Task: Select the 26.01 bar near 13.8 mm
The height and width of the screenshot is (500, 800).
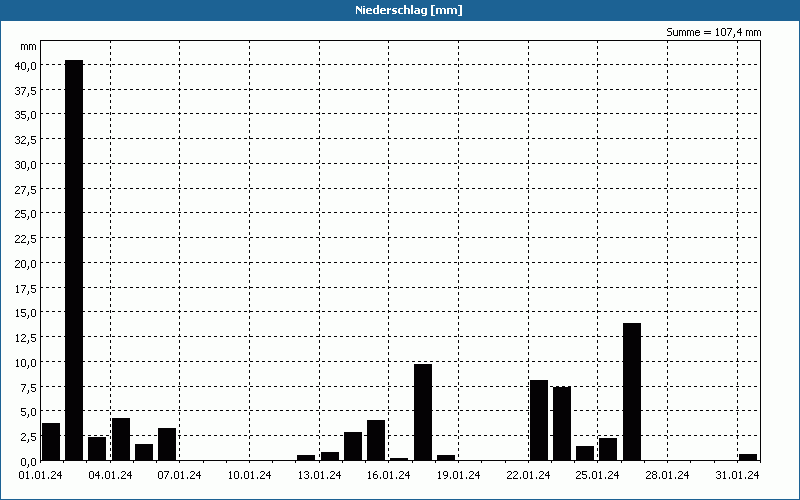Action: click(632, 392)
